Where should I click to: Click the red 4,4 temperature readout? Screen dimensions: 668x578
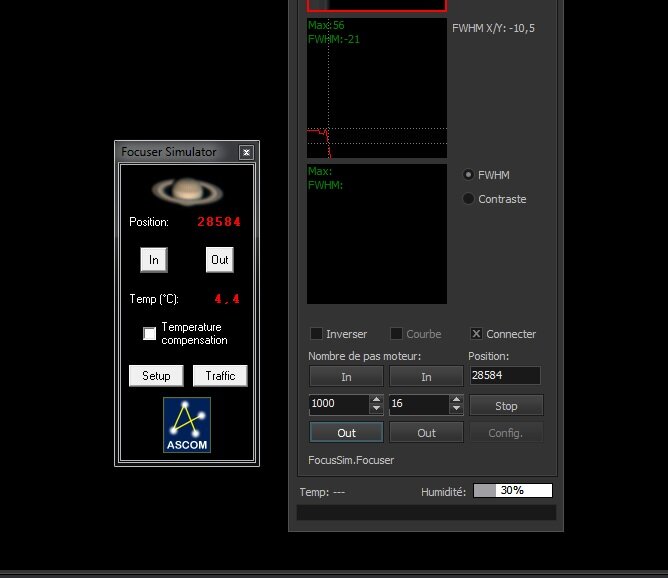point(227,299)
